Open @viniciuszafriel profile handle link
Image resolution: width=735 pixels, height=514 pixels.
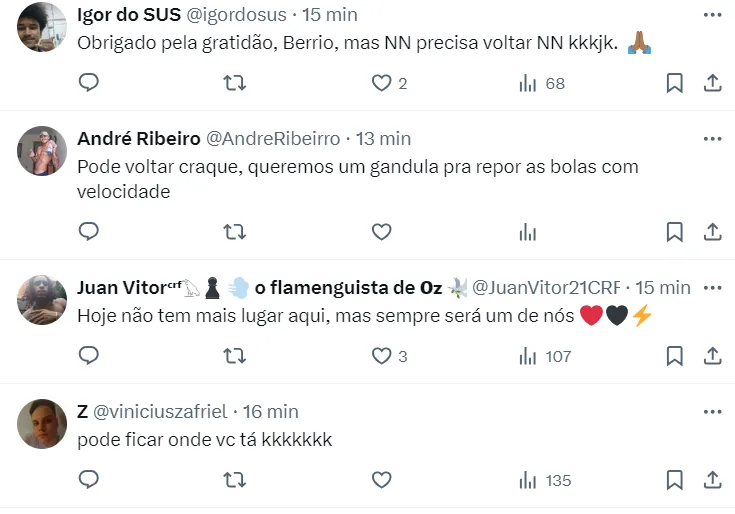(x=162, y=411)
